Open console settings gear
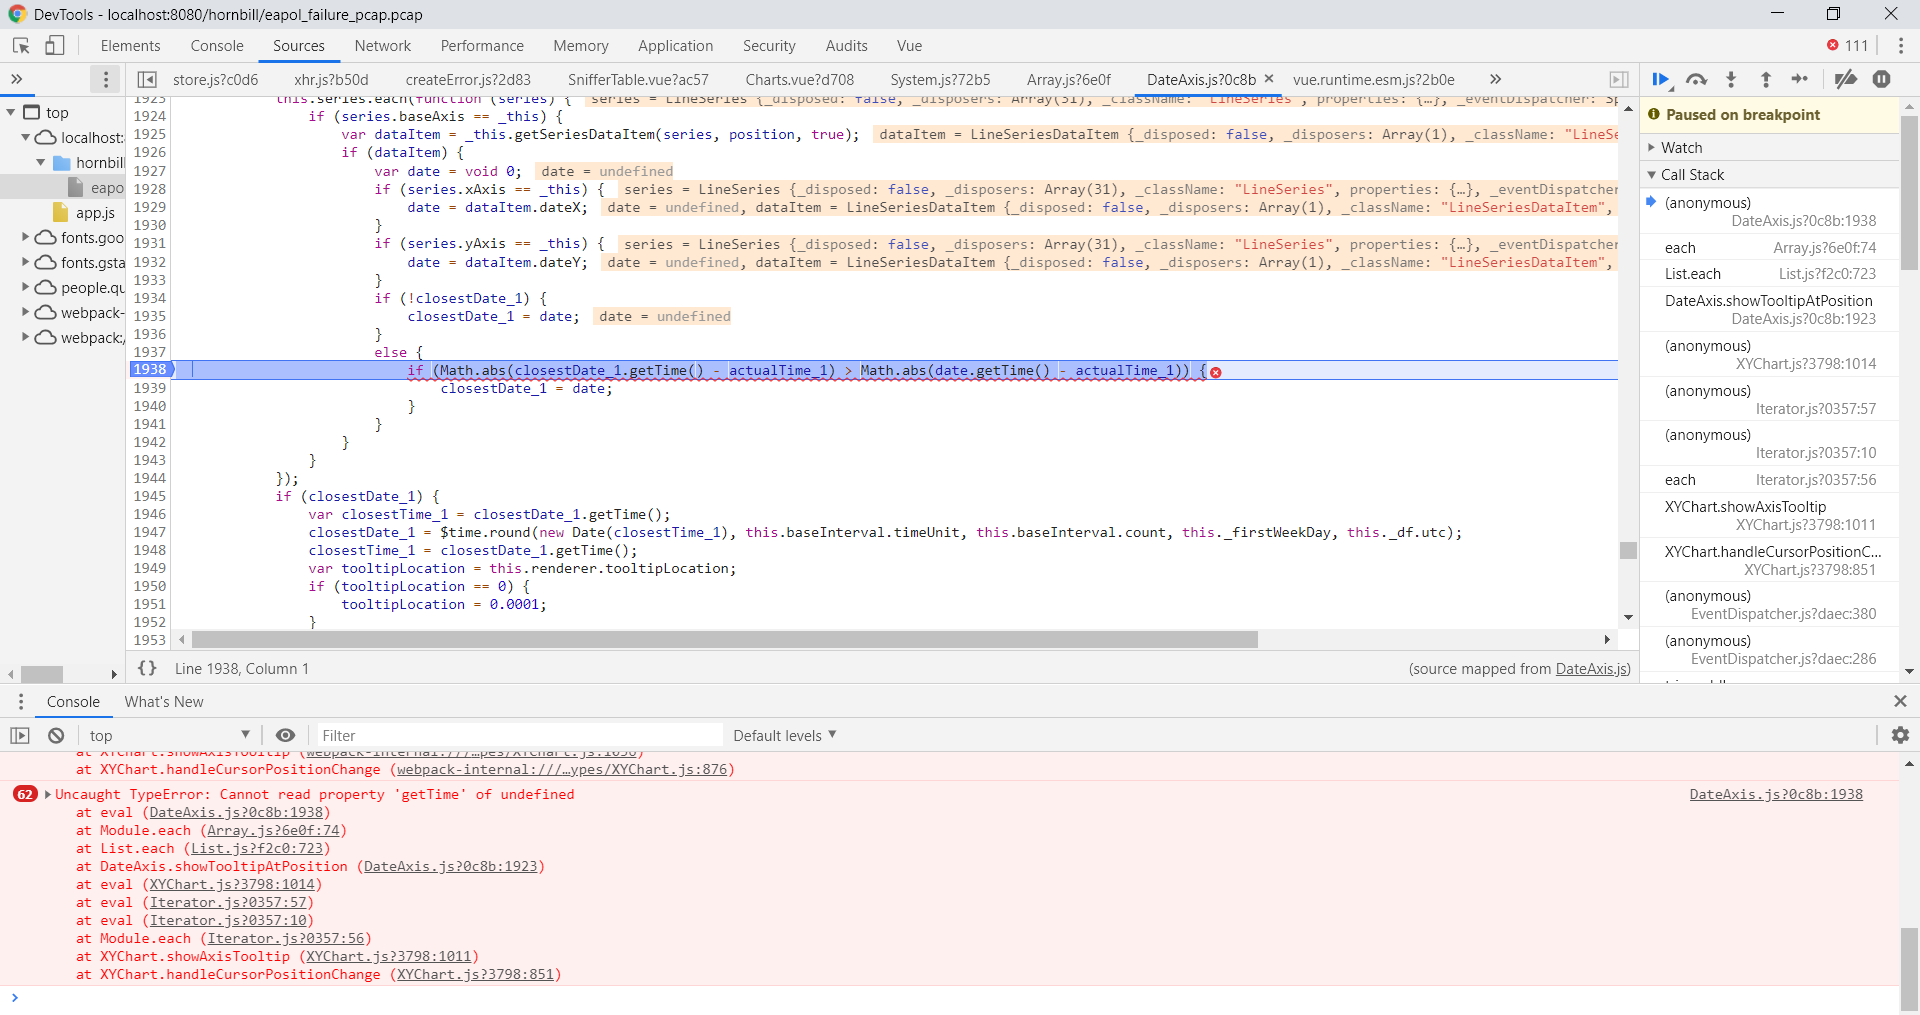The image size is (1920, 1015). point(1900,735)
